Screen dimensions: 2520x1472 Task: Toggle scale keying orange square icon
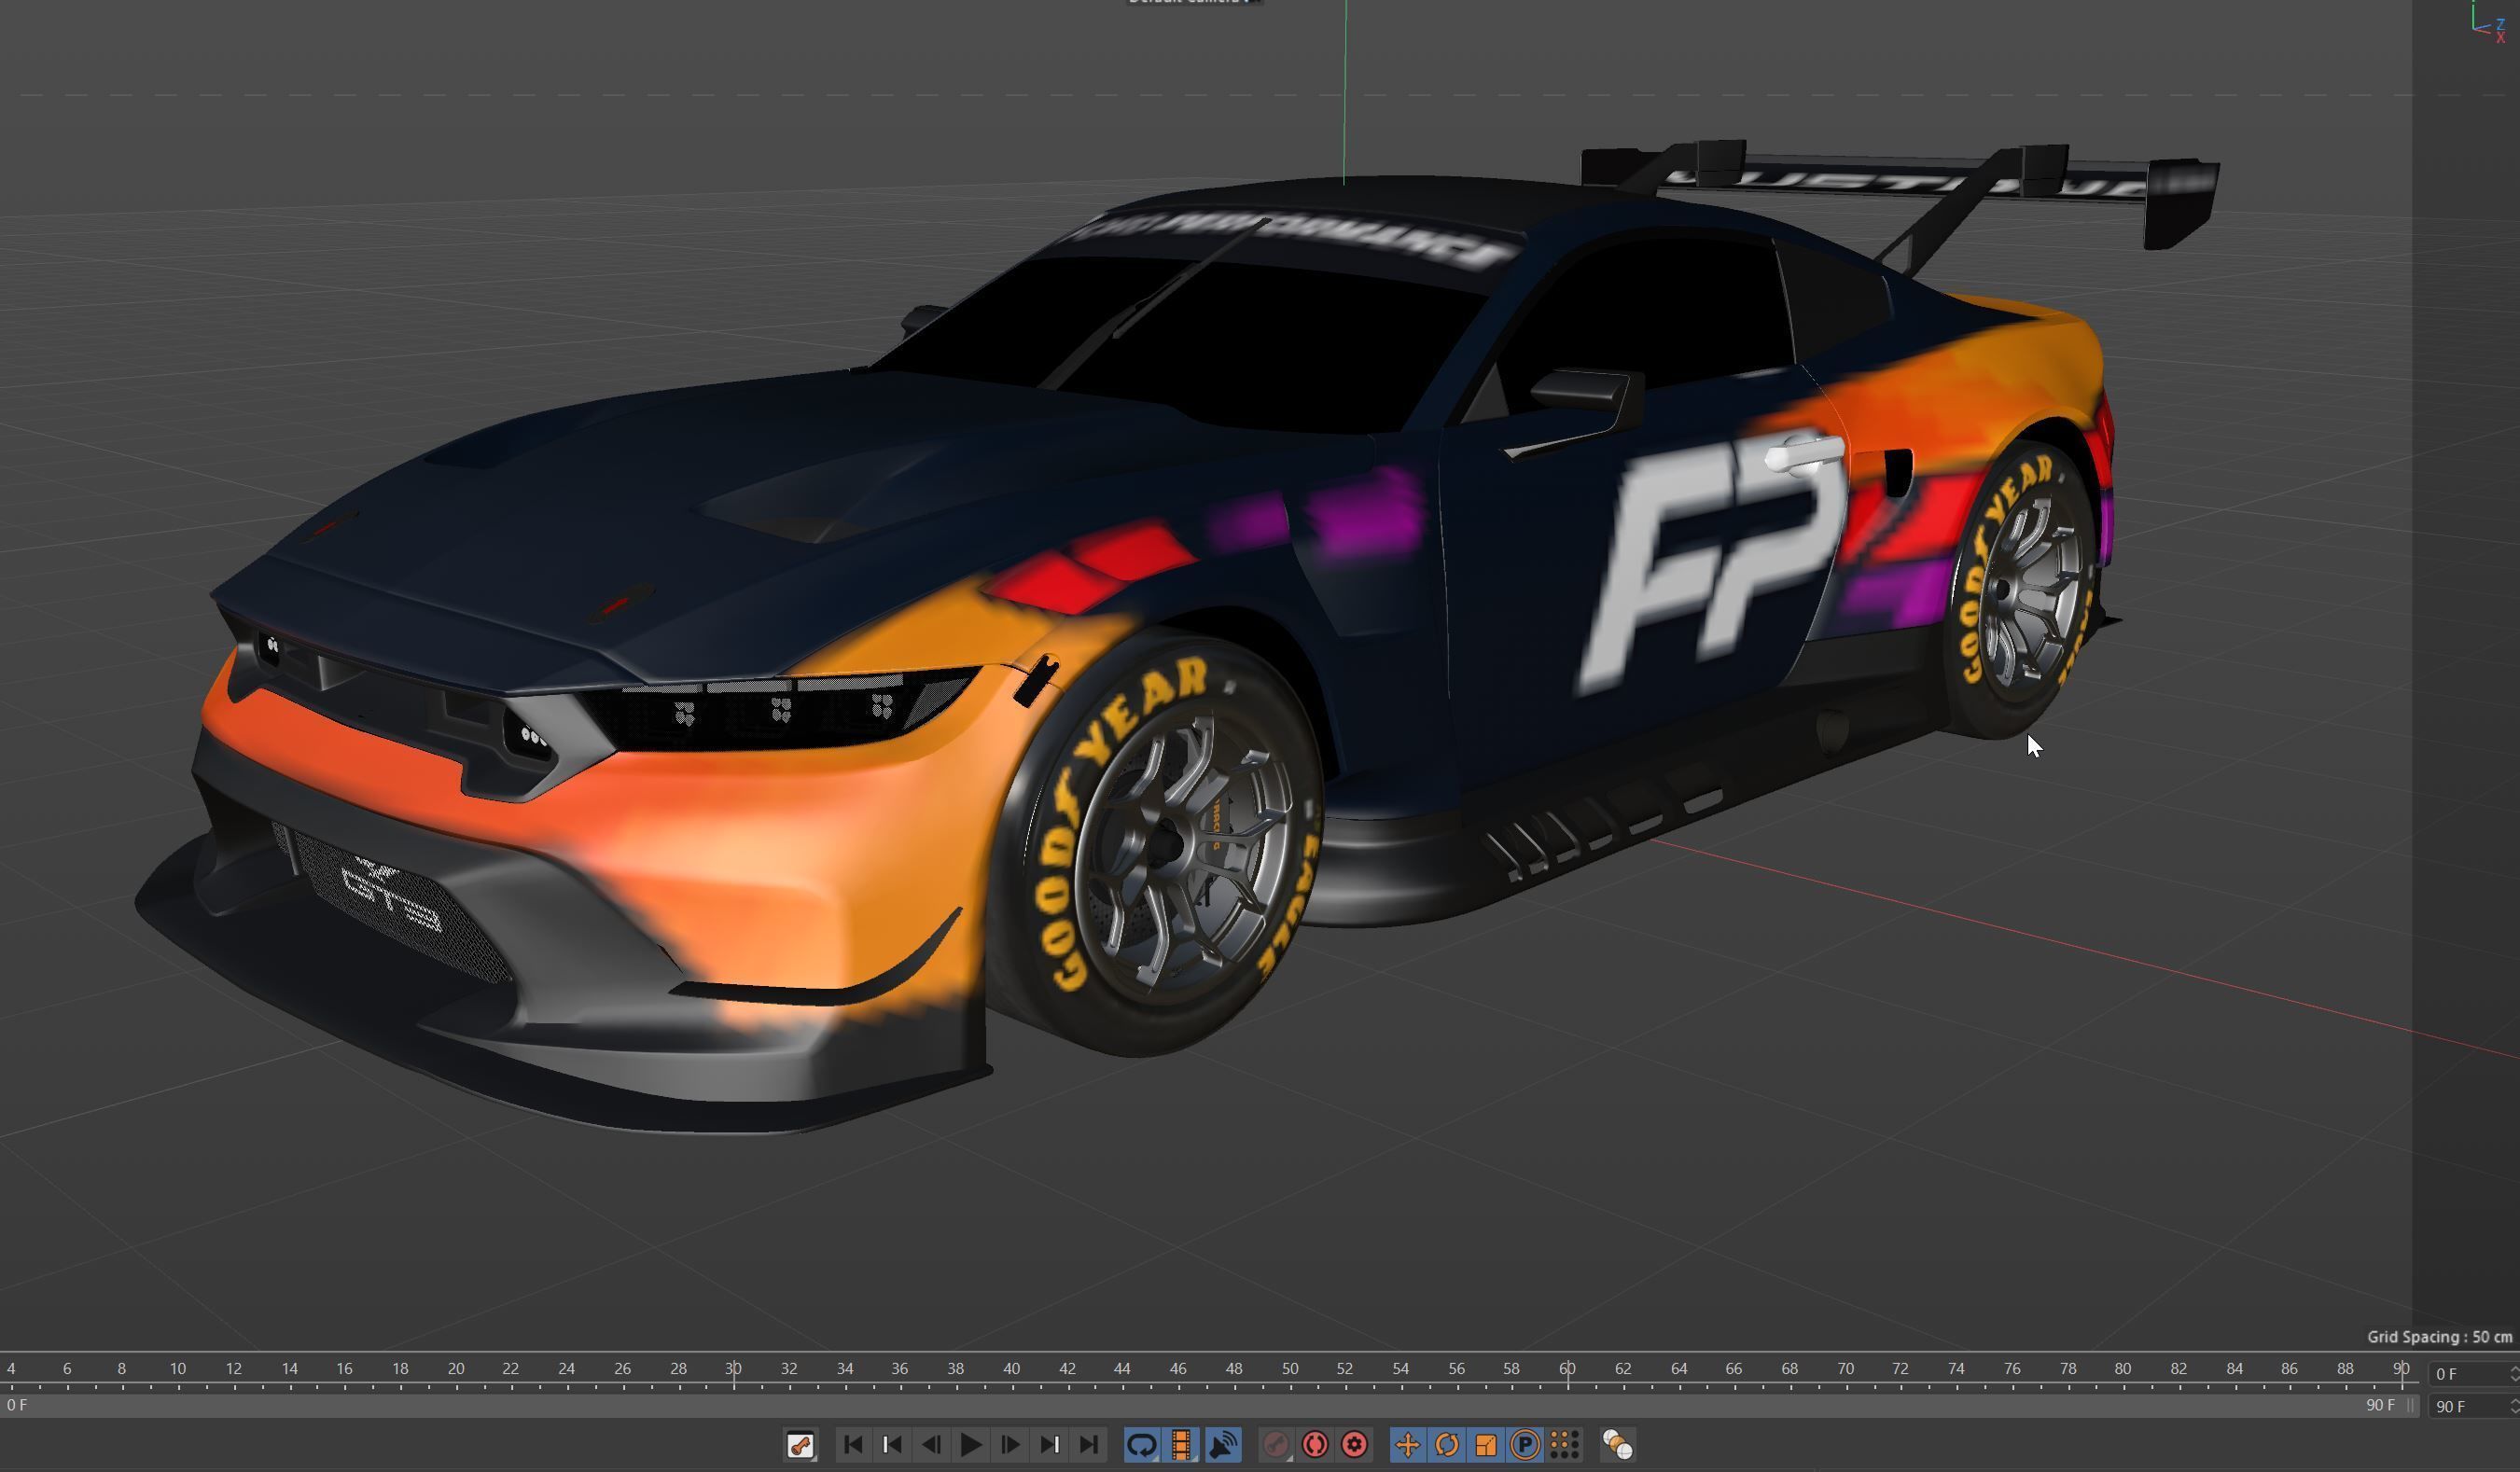pyautogui.click(x=1486, y=1445)
